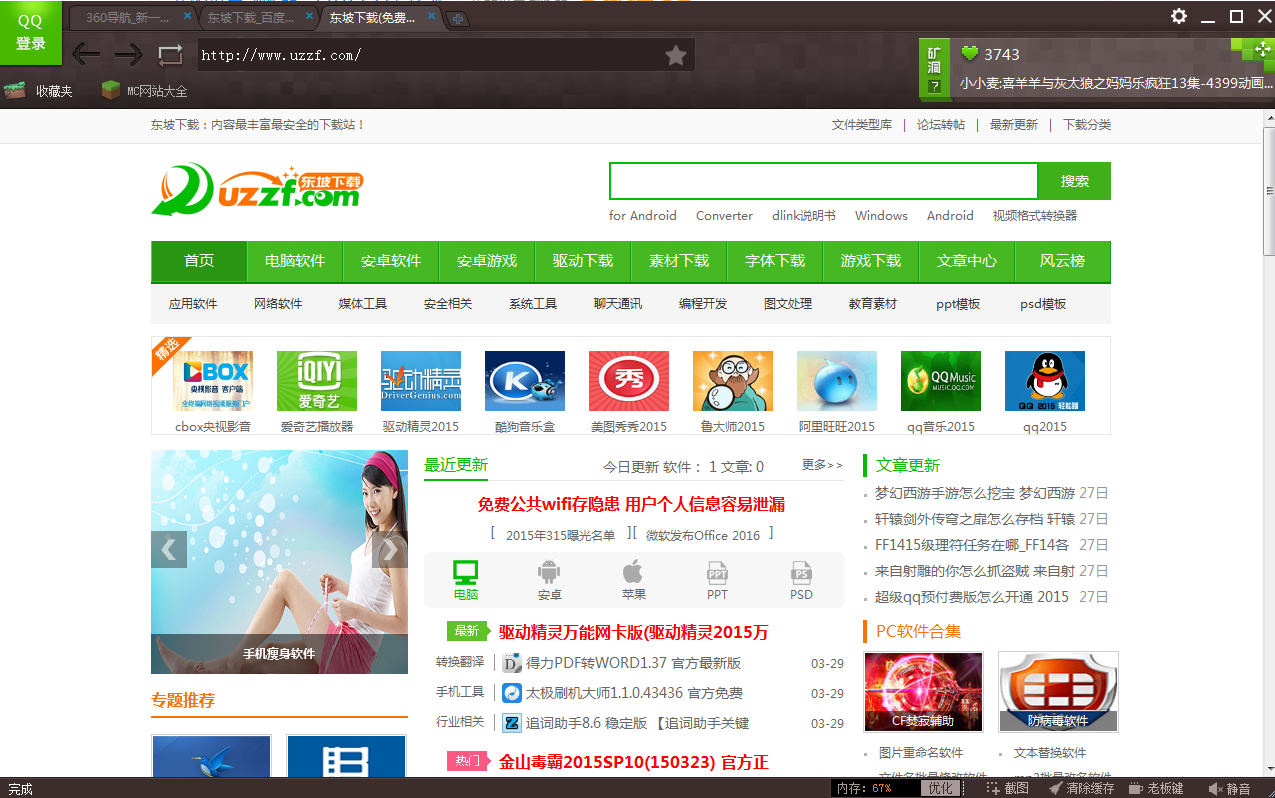The width and height of the screenshot is (1275, 798).
Task: Click the QQ登录 button
Action: click(x=30, y=32)
